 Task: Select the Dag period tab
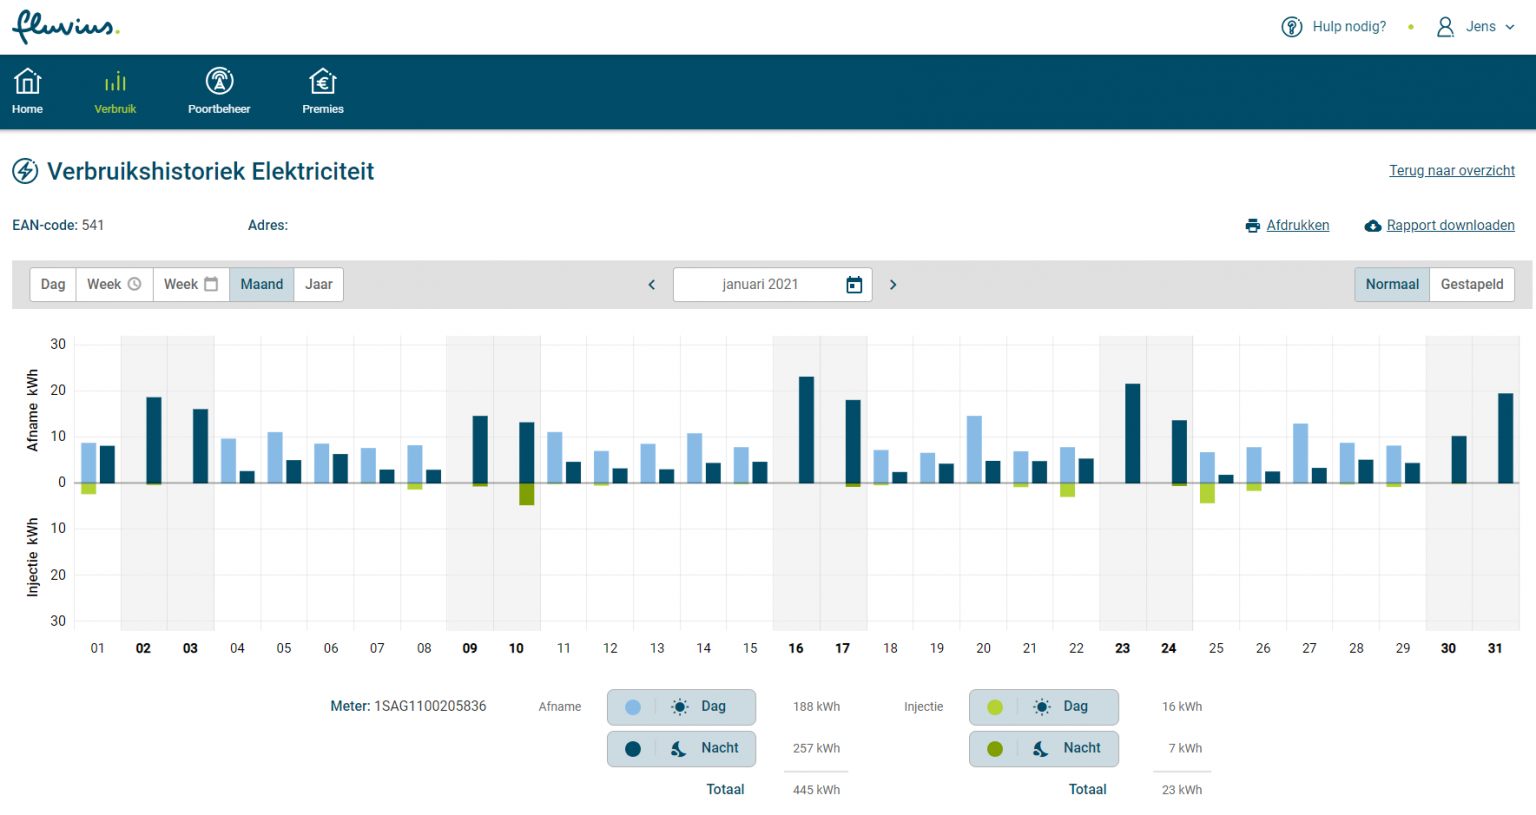tap(52, 284)
